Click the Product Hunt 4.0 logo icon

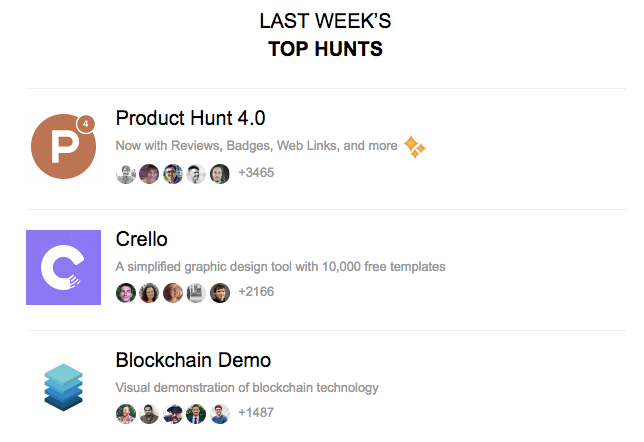[64, 146]
